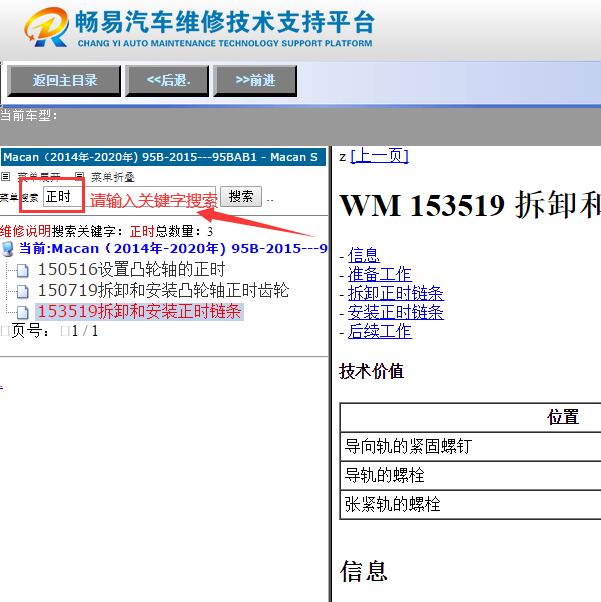Click the 畅易 platform logo icon
This screenshot has height=602, width=601.
[47, 27]
